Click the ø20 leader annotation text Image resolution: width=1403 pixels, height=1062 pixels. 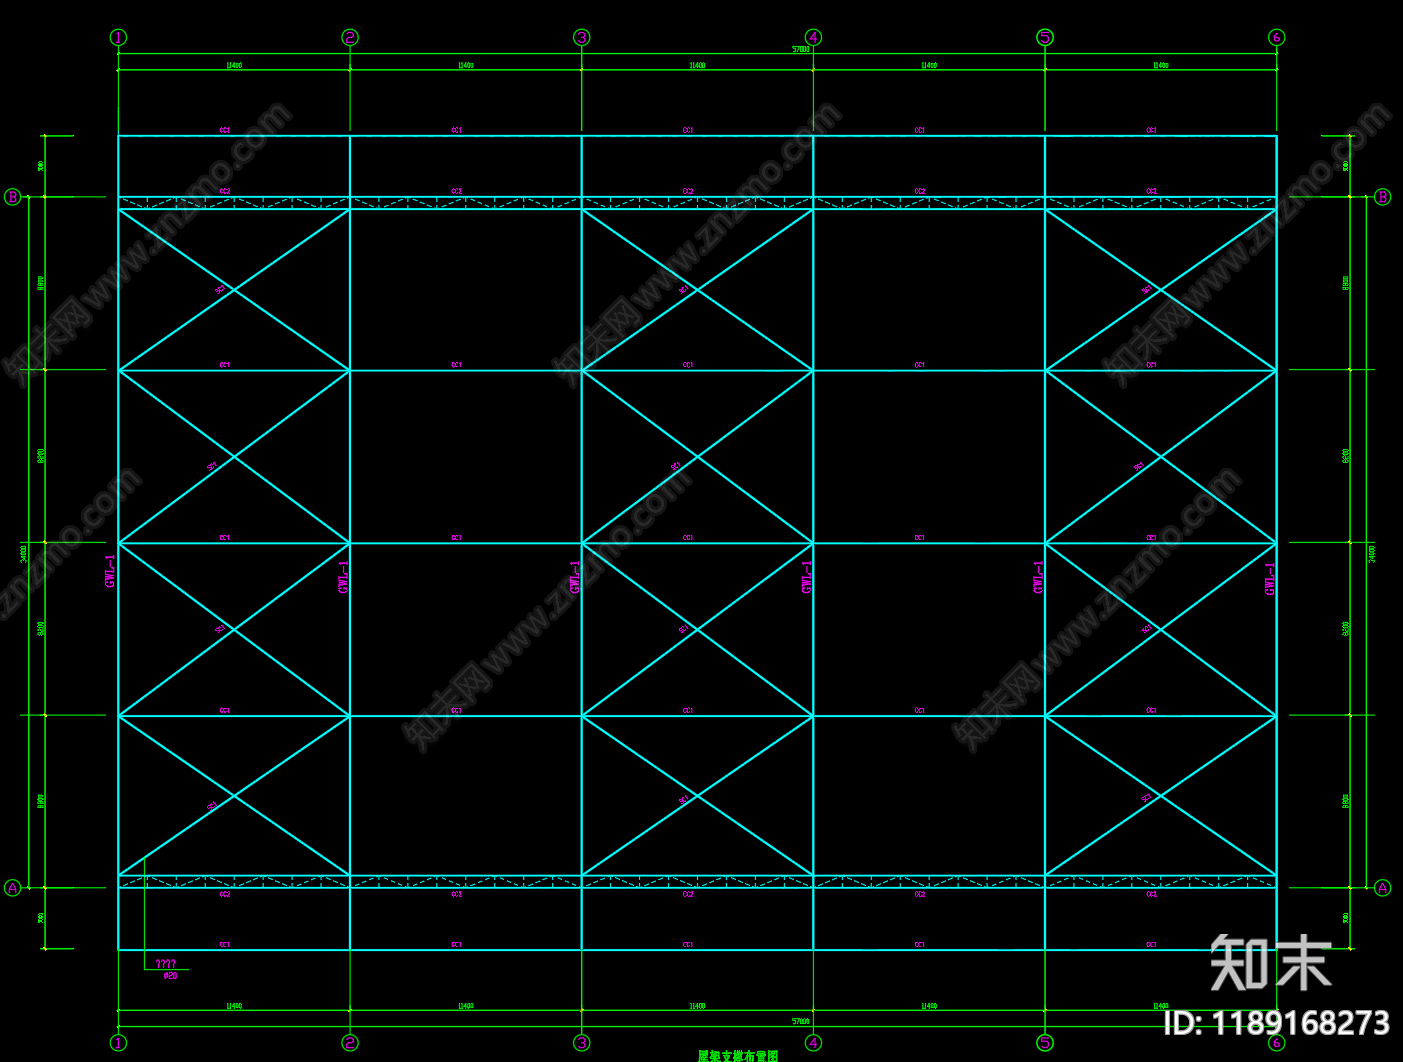point(170,976)
